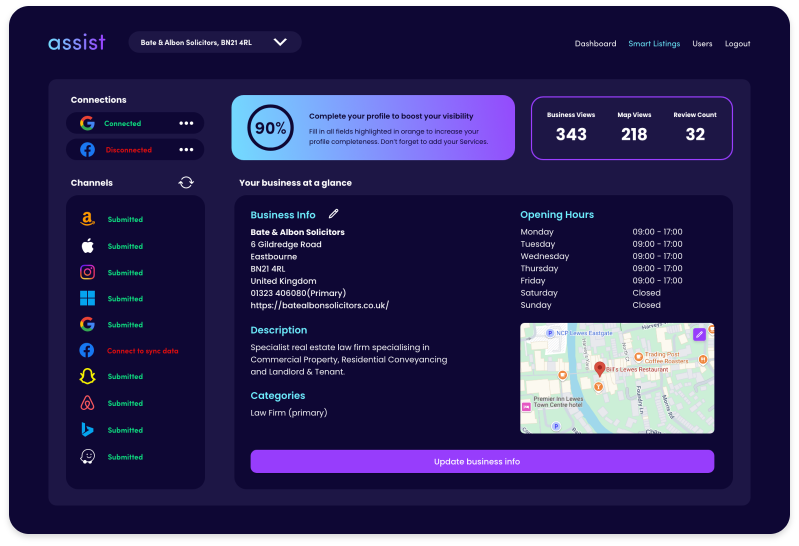The width and height of the screenshot is (799, 546).
Task: Click the Premier Inn Lewes hotel marker
Action: pyautogui.click(x=526, y=407)
